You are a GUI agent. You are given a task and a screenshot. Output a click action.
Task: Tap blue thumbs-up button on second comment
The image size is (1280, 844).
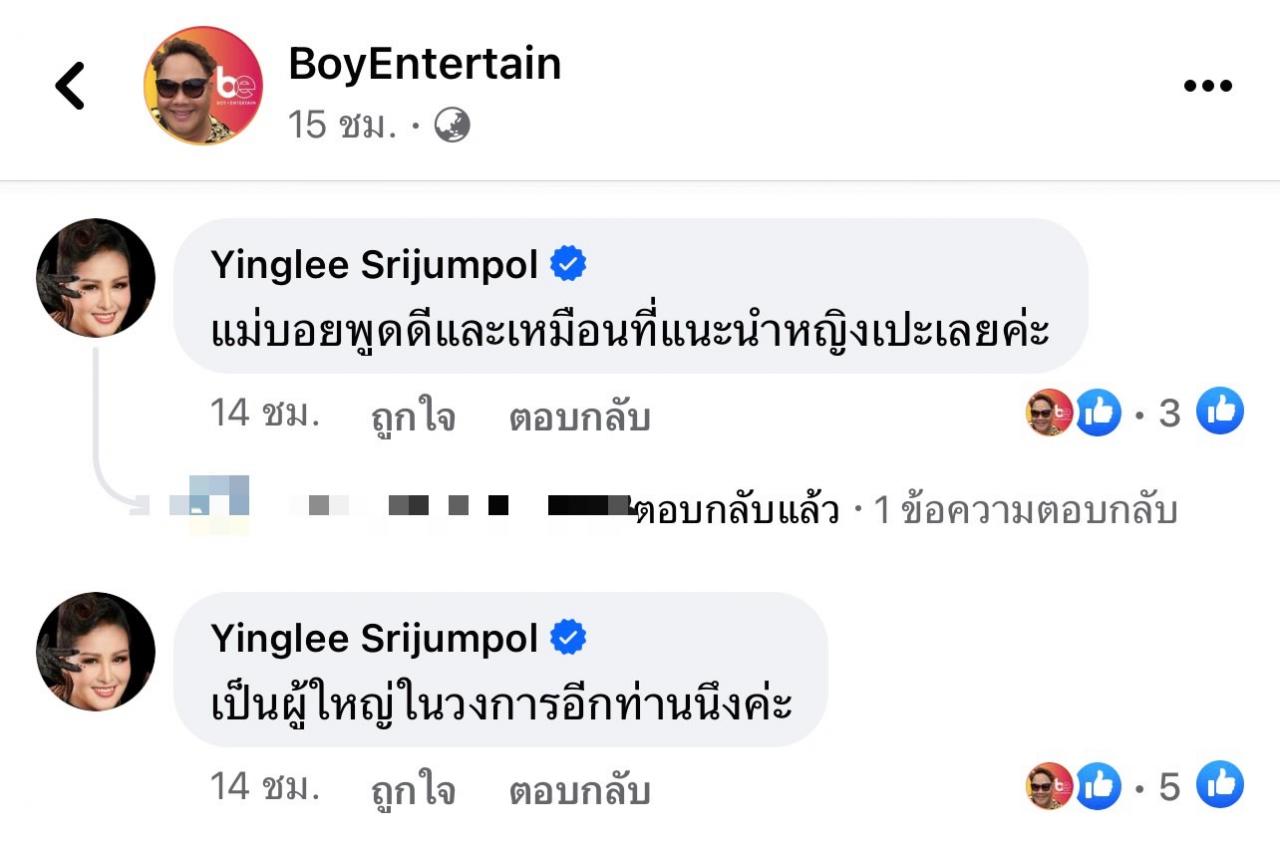[x=1220, y=785]
